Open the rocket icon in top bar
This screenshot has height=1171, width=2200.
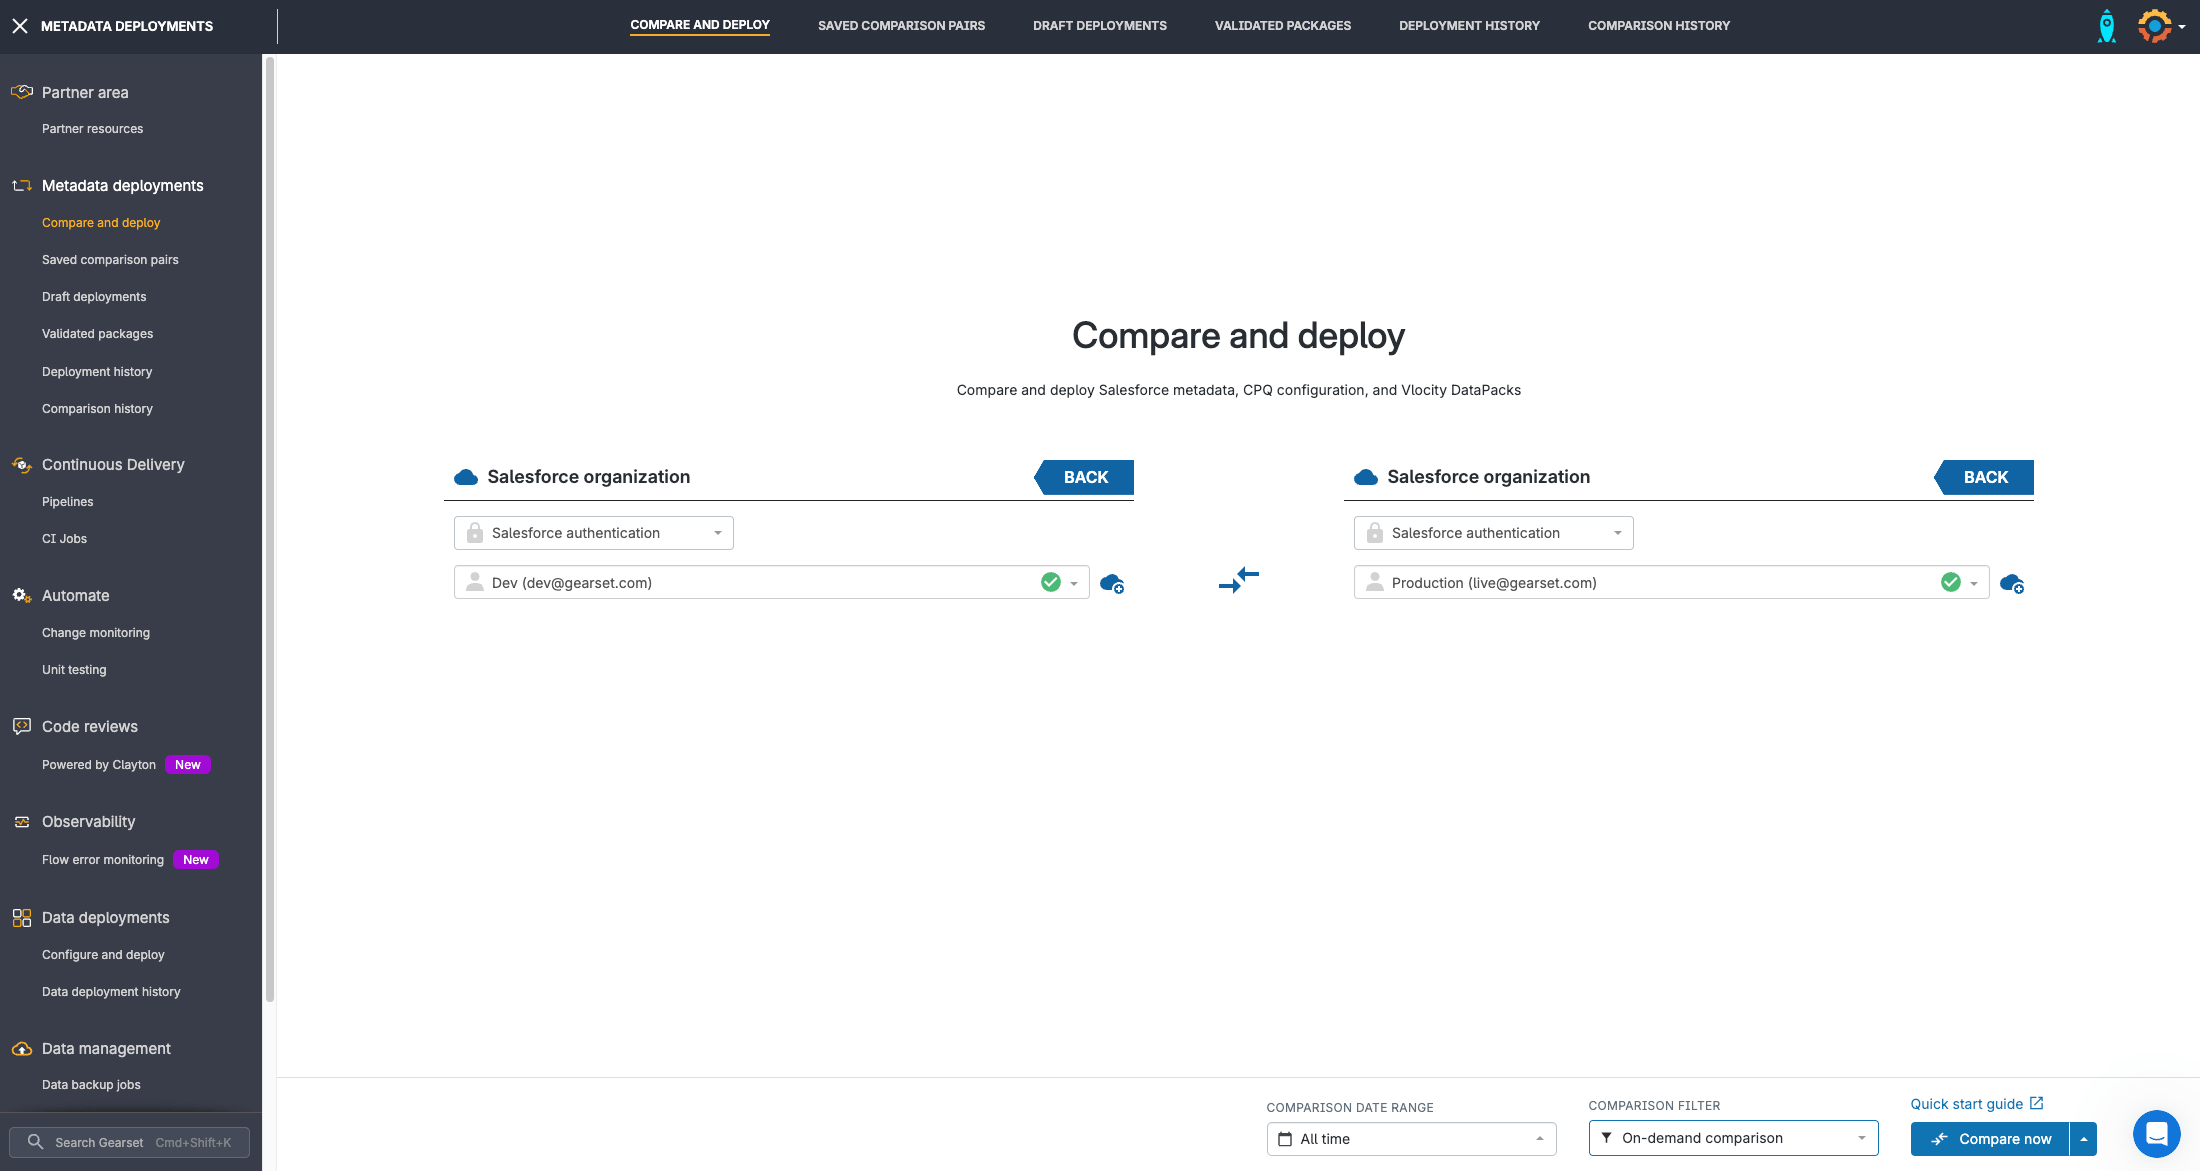click(2106, 26)
